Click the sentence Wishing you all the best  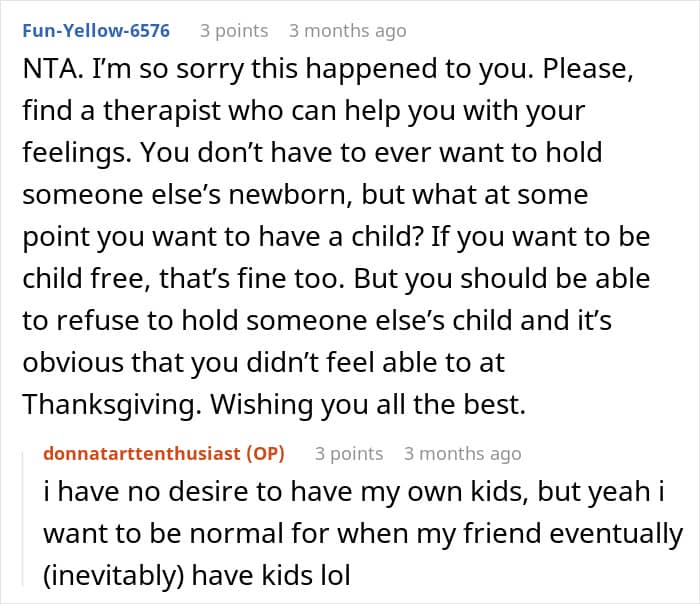point(368,405)
